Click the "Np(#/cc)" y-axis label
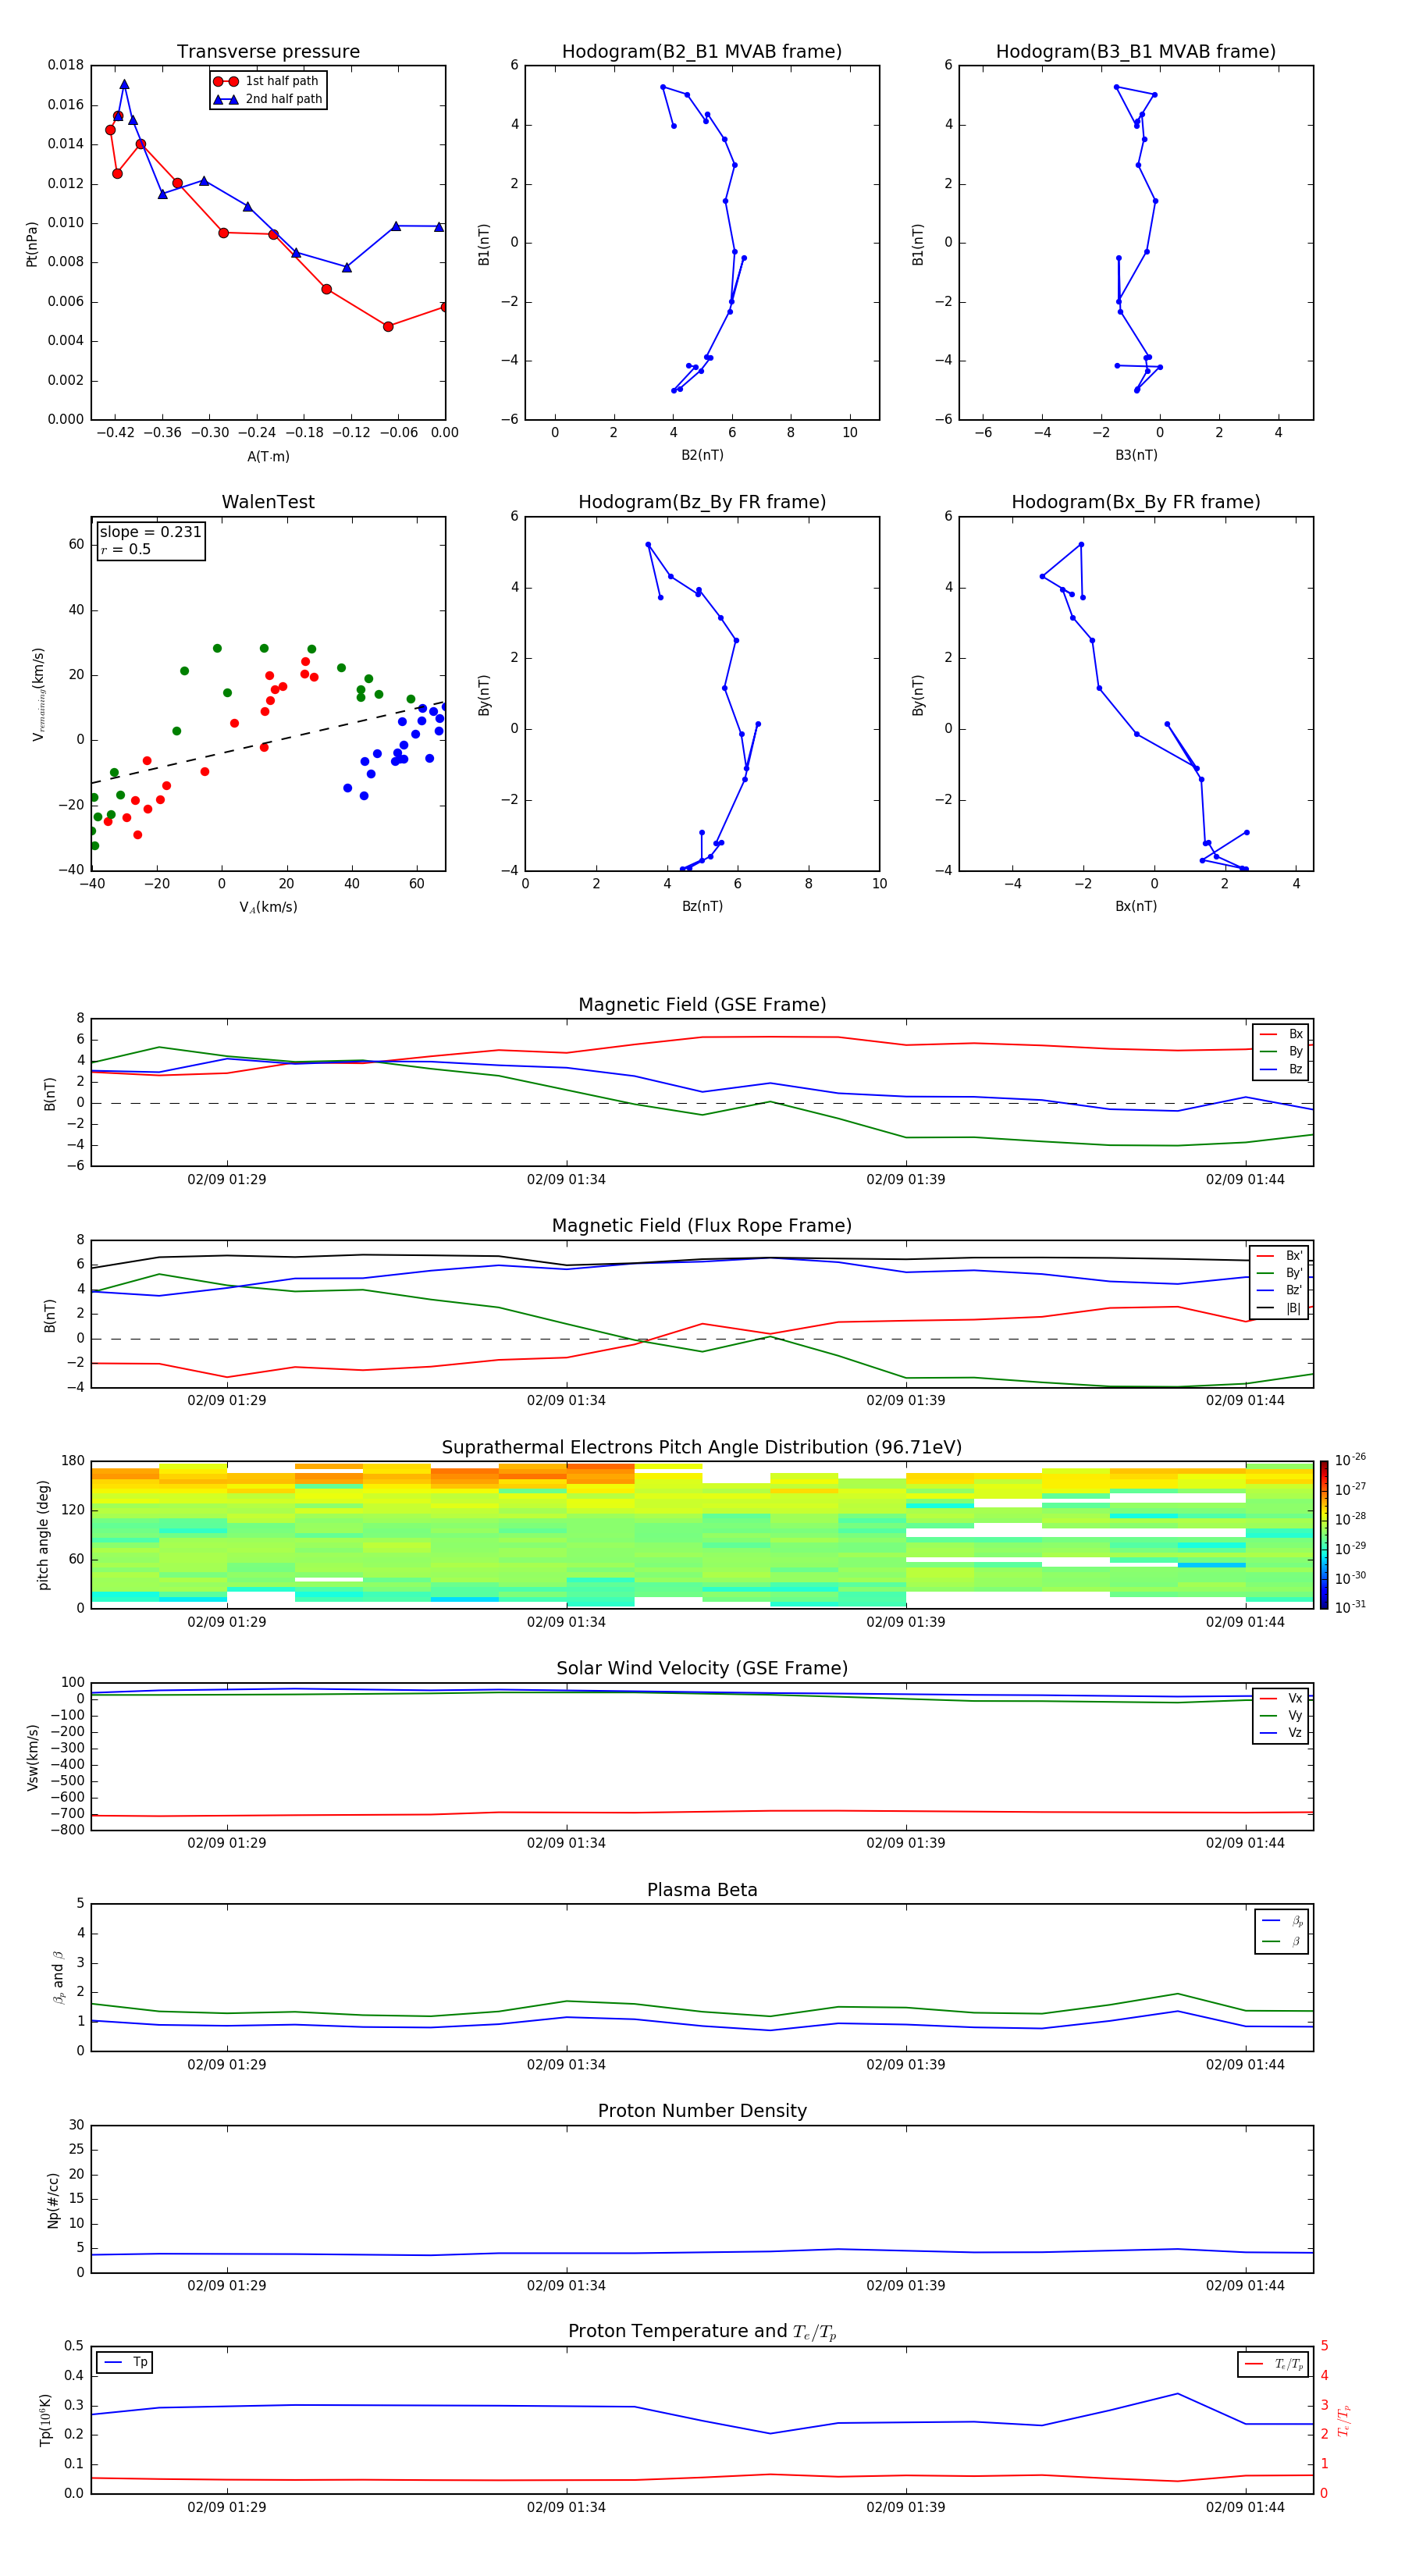 pyautogui.click(x=53, y=2201)
